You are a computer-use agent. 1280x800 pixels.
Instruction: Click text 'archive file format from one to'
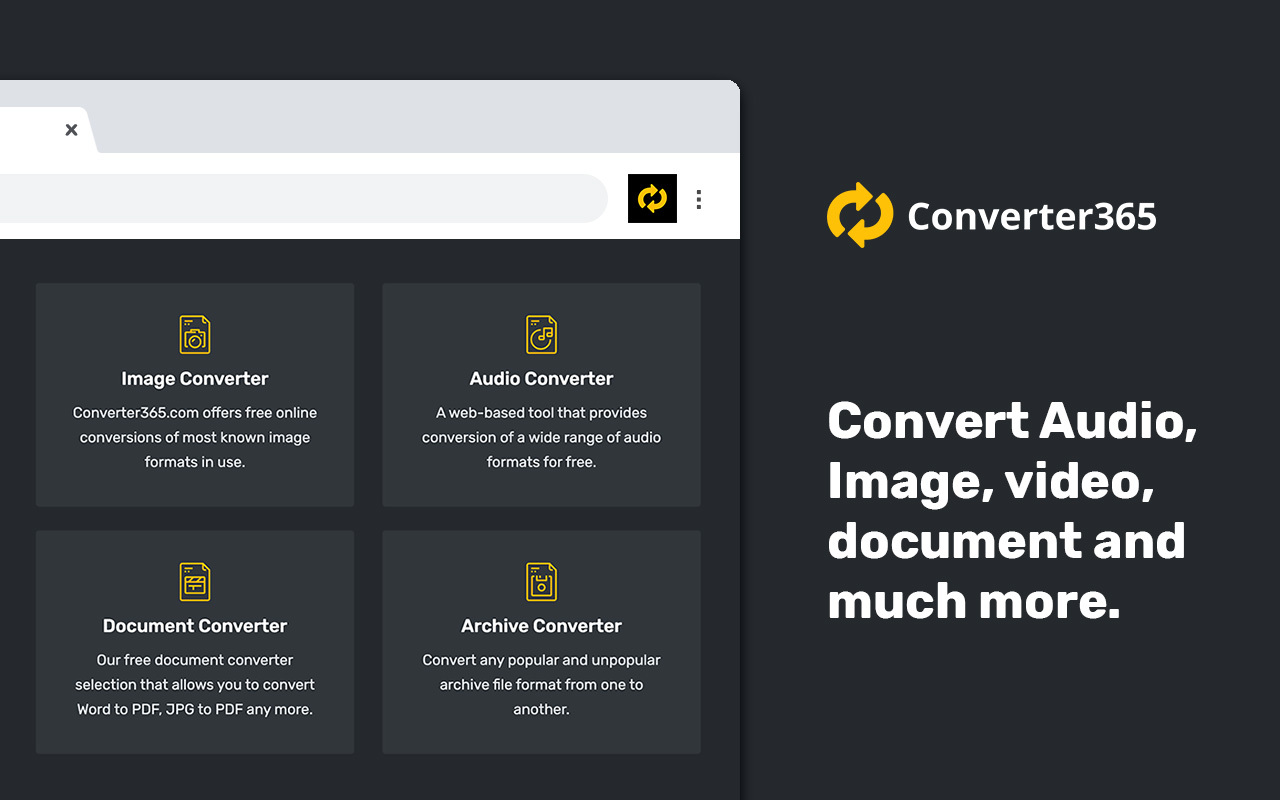[541, 685]
